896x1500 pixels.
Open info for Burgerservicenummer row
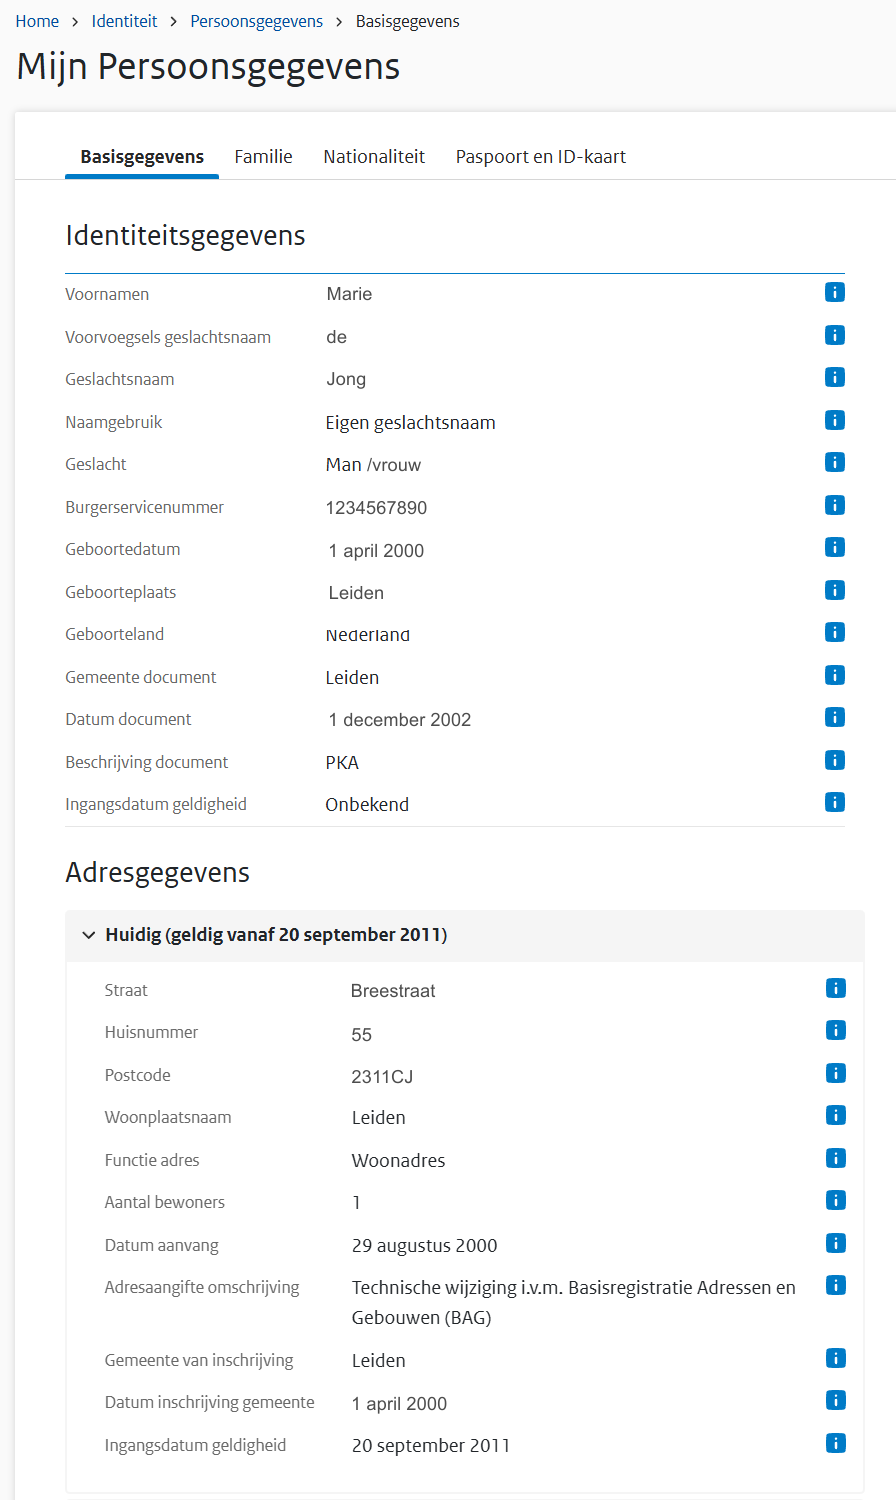835,505
